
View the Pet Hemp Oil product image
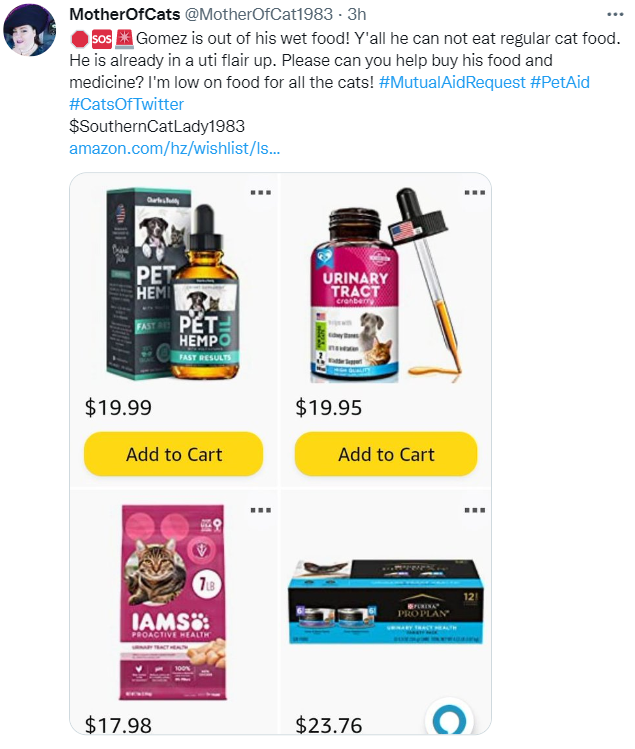[x=173, y=284]
